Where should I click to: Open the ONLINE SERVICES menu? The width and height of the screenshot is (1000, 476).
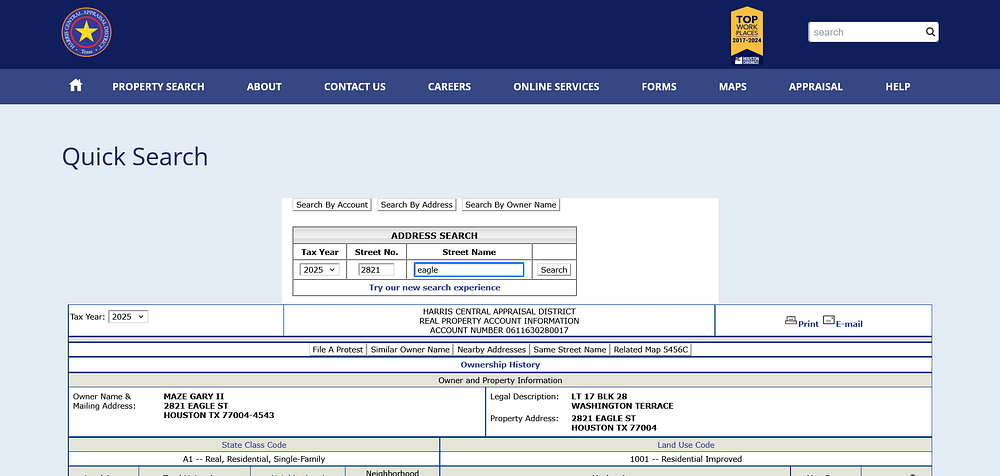(x=556, y=87)
